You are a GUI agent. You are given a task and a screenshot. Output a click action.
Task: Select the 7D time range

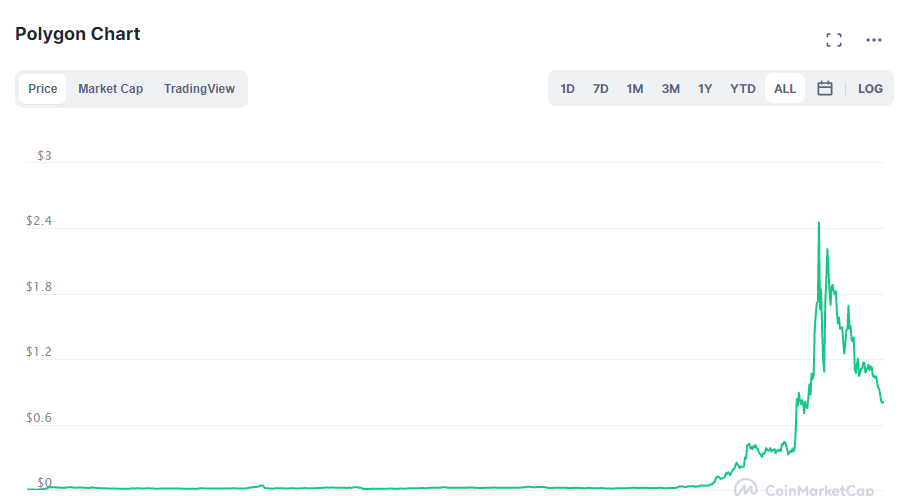click(600, 89)
